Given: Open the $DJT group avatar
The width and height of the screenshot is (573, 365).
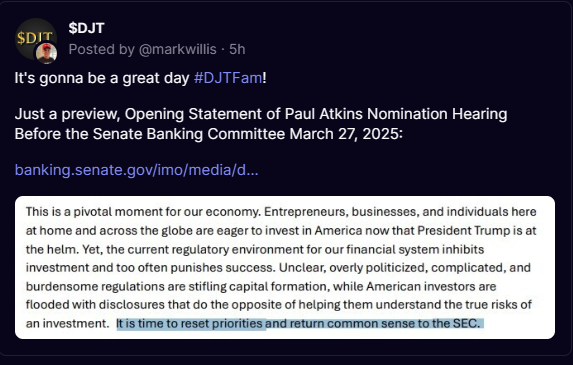Looking at the screenshot, I should pyautogui.click(x=33, y=37).
